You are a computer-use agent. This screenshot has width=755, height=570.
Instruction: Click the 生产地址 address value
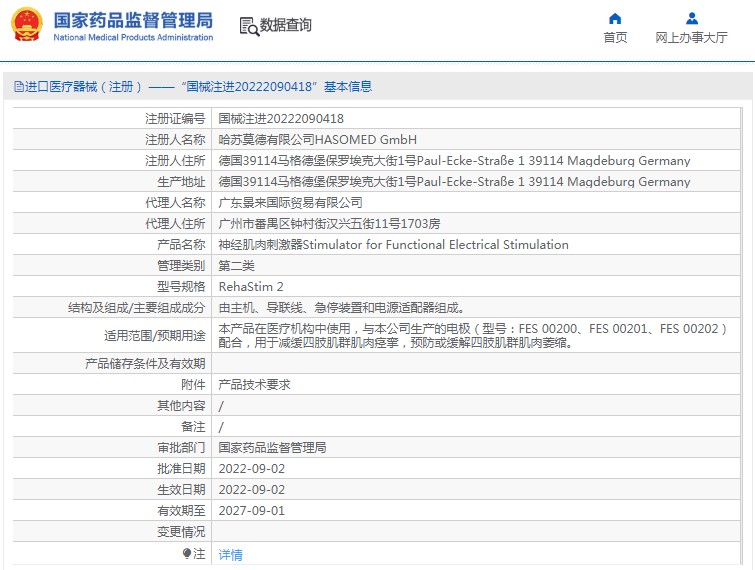pyautogui.click(x=454, y=181)
